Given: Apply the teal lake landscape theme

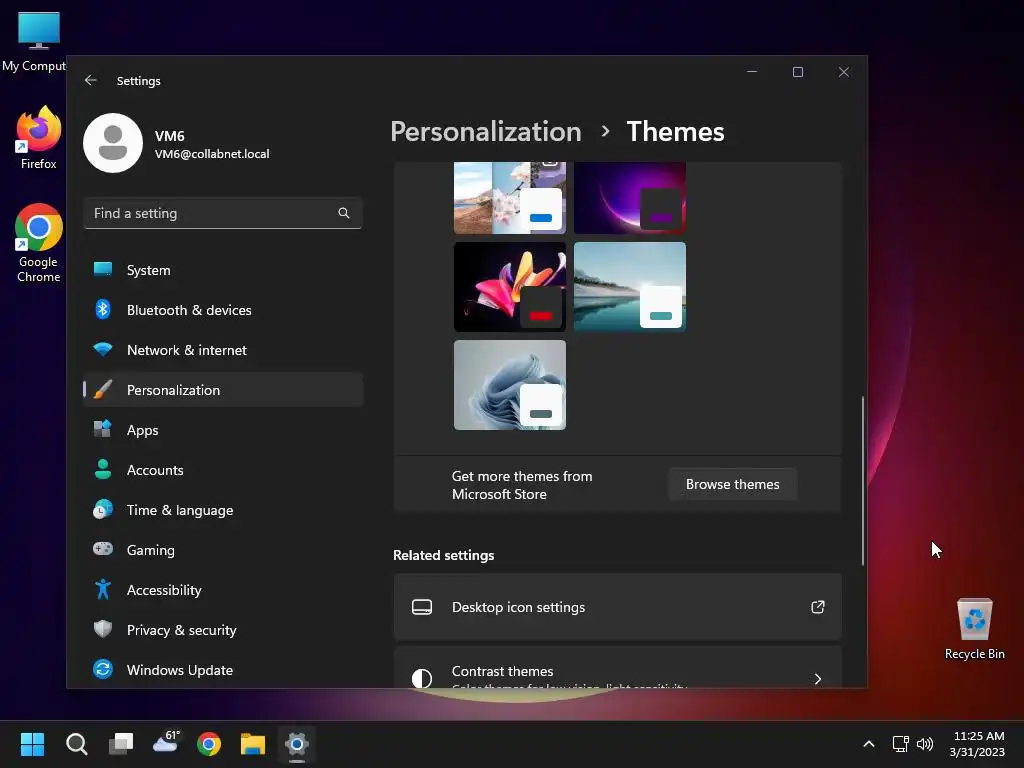Looking at the screenshot, I should pyautogui.click(x=630, y=287).
